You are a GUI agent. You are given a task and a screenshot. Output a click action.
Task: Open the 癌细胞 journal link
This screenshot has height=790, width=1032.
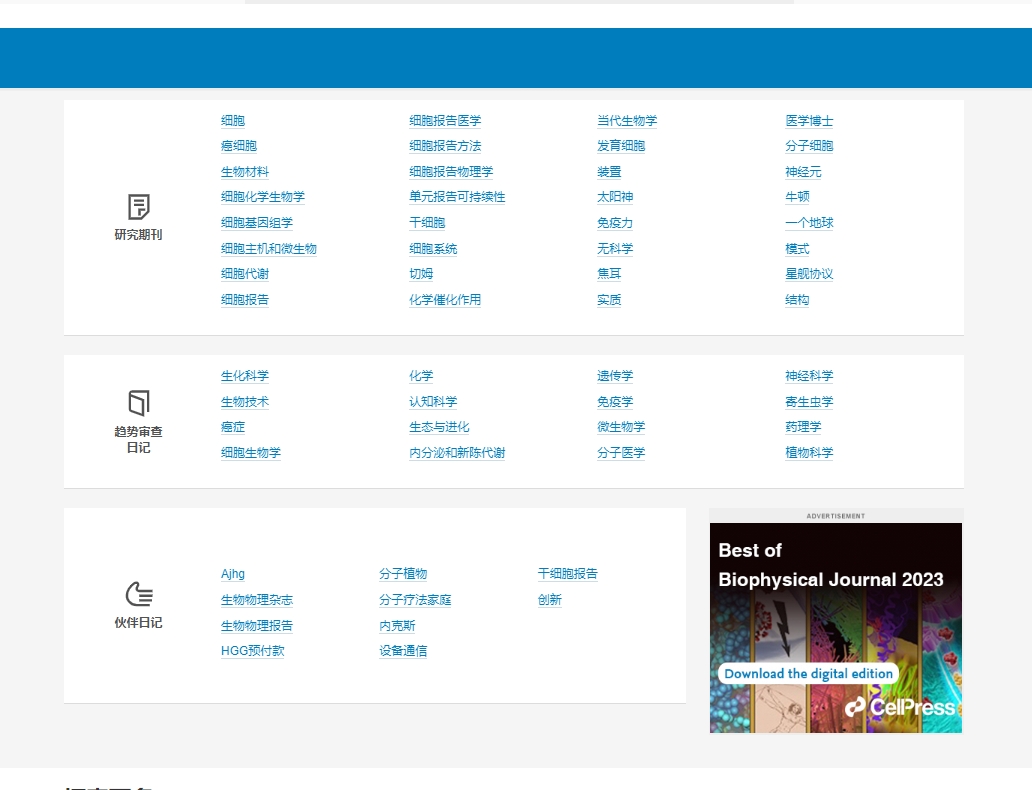[239, 145]
